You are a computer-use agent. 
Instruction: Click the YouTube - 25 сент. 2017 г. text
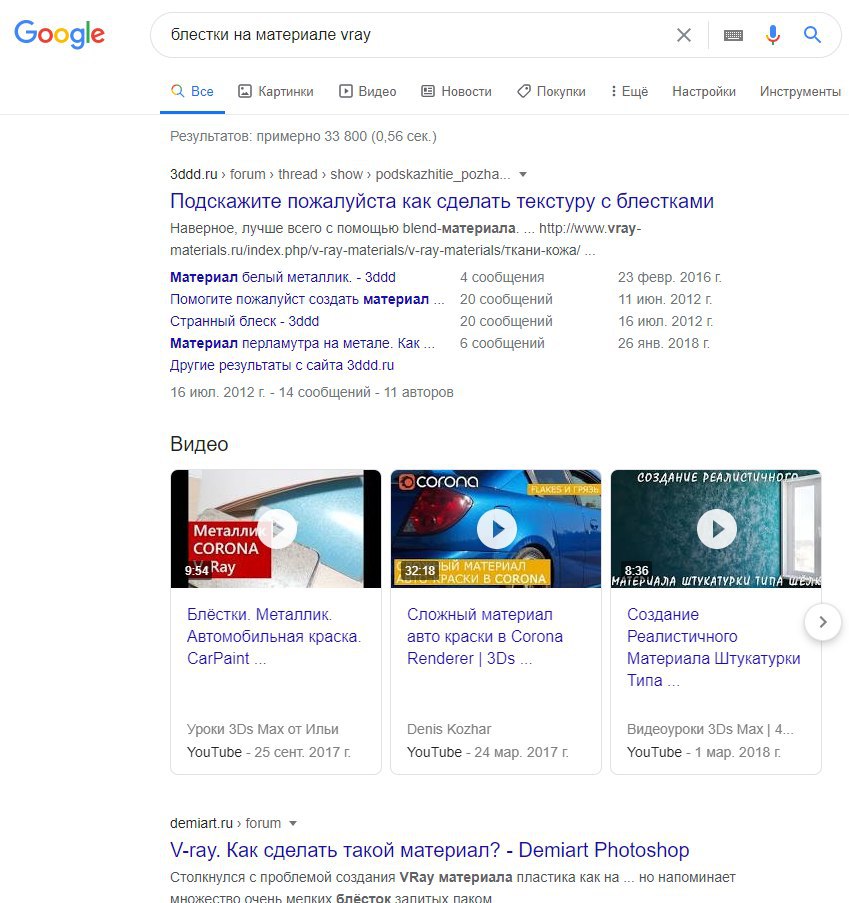click(269, 752)
